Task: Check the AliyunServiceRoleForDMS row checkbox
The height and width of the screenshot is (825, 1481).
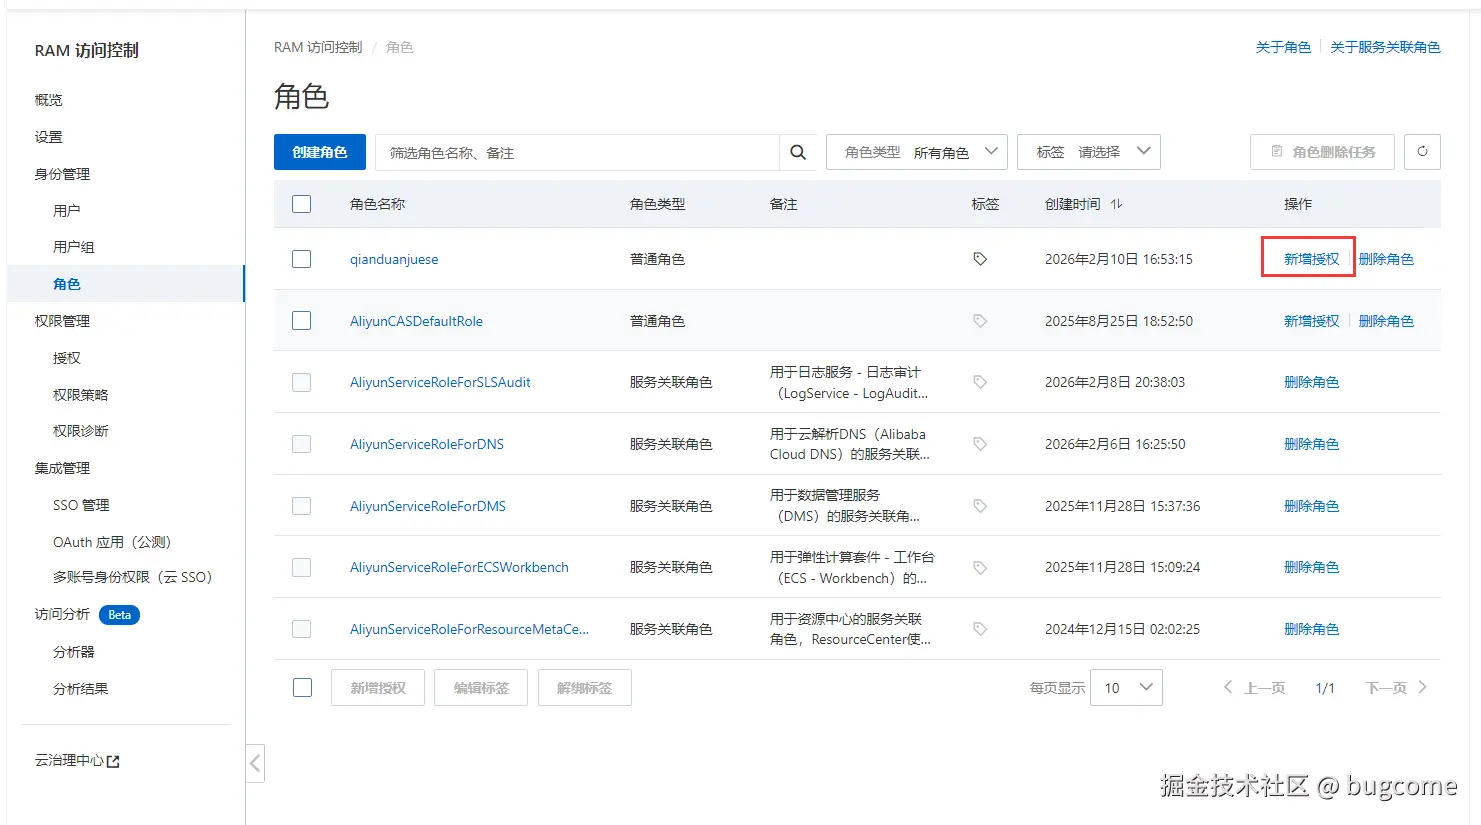Action: (301, 506)
